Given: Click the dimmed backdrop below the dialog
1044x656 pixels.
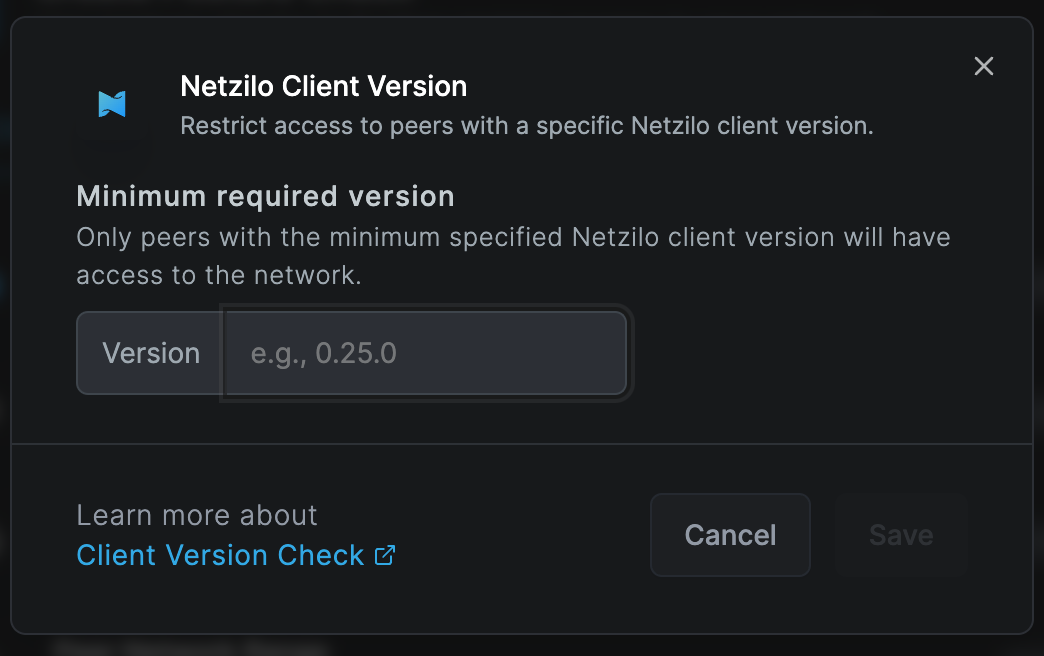Looking at the screenshot, I should [x=522, y=646].
